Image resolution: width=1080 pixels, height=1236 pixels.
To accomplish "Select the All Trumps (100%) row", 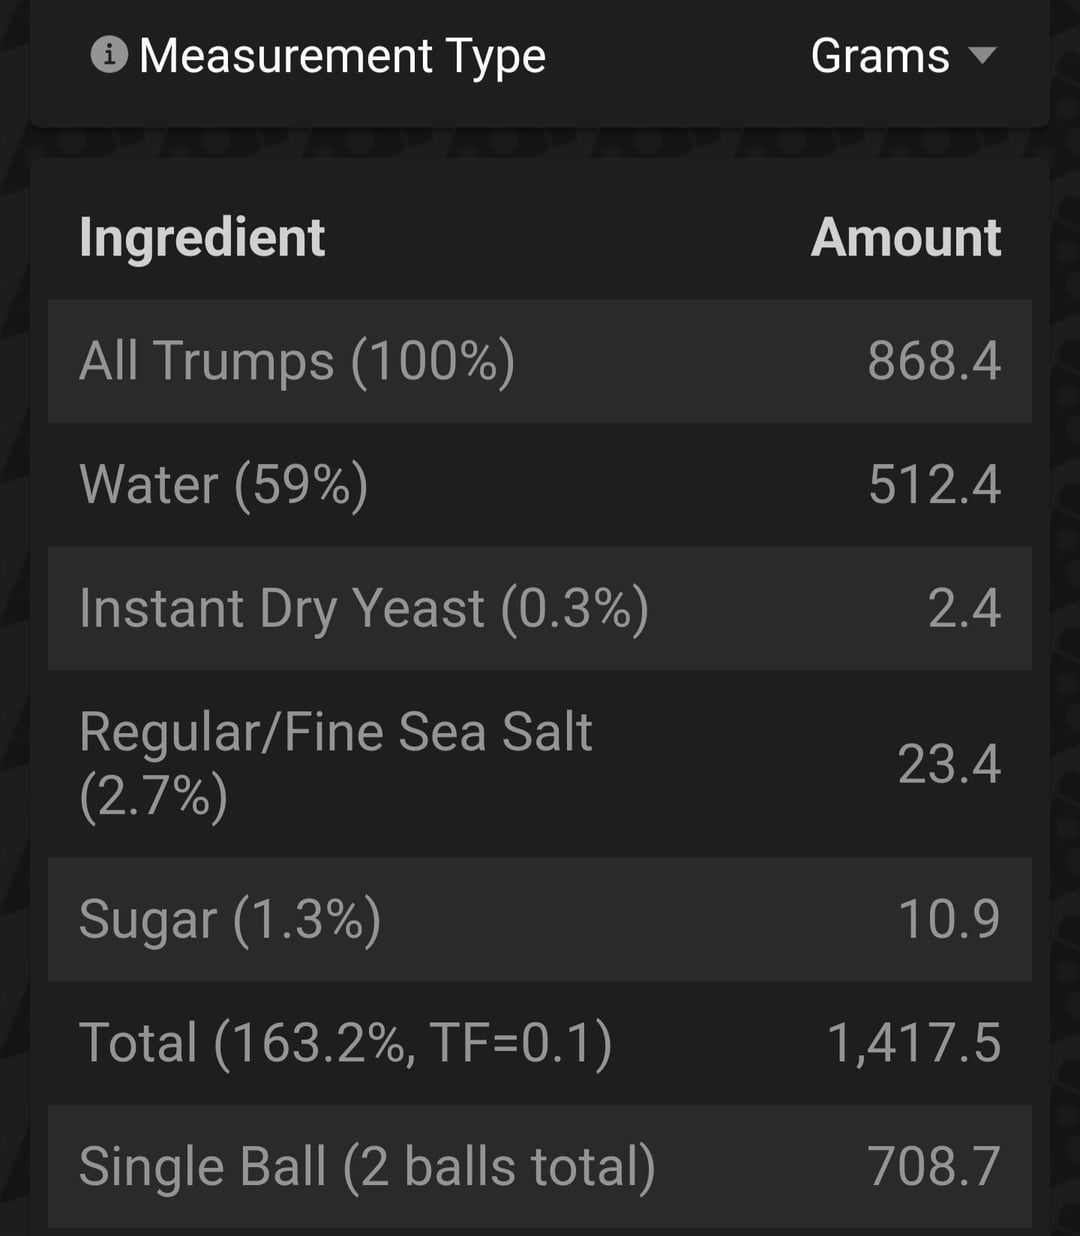I will point(297,361).
